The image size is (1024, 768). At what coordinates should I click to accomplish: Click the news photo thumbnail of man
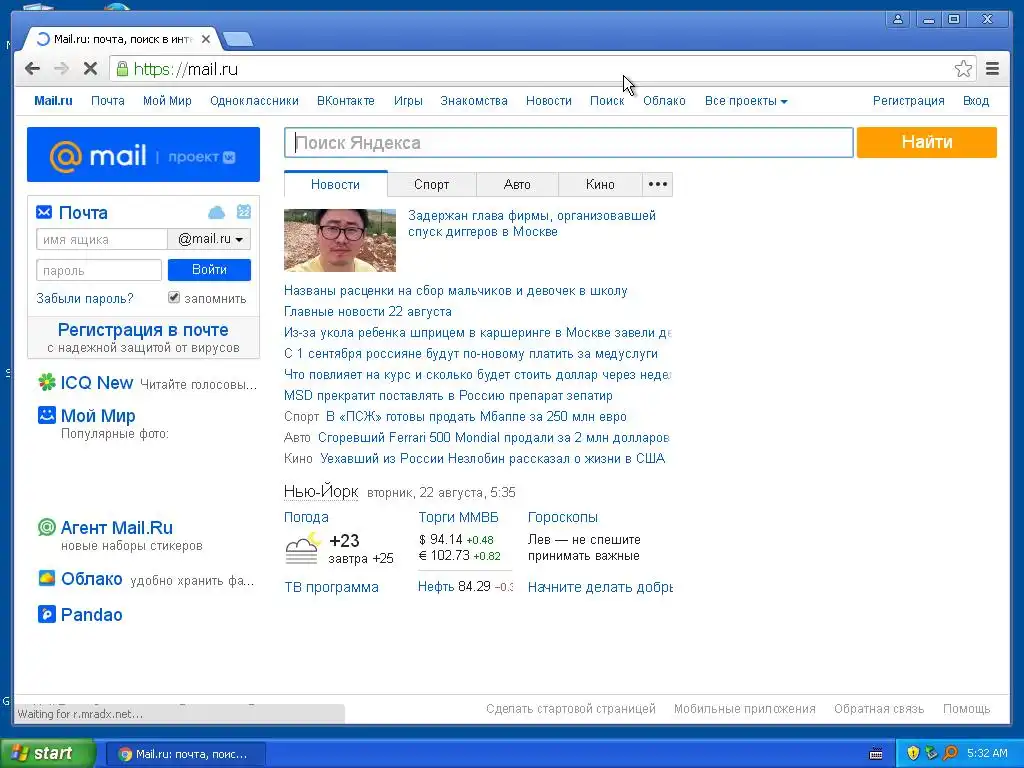[340, 240]
